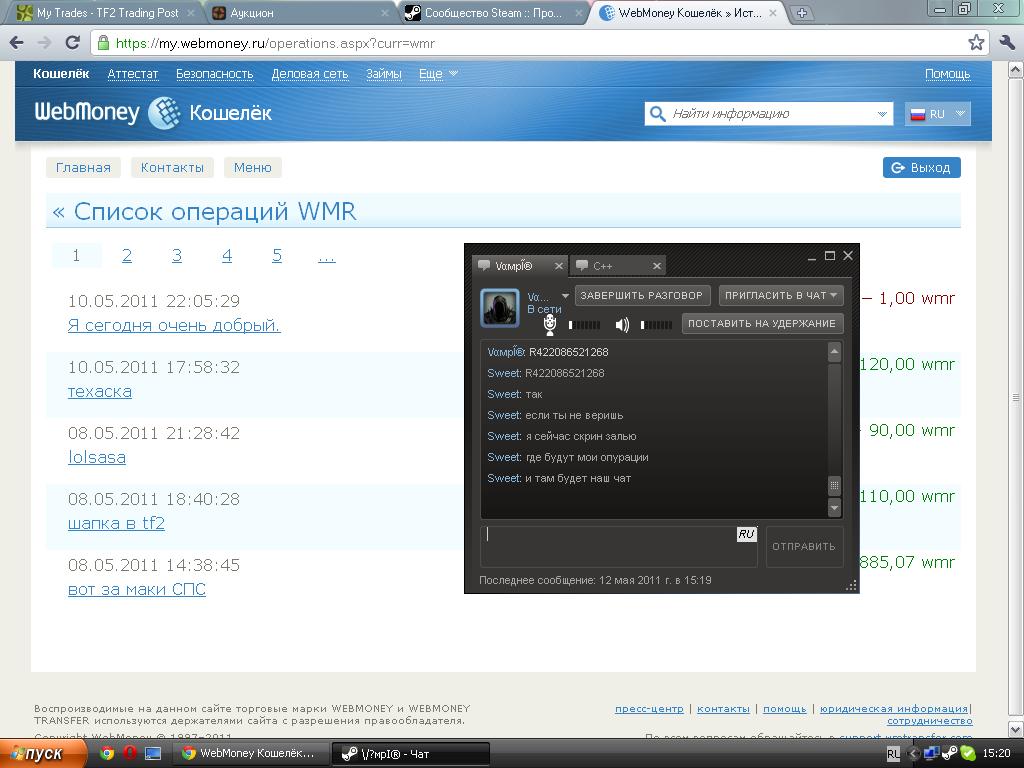Screen dimensions: 1024x768
Task: Click the green padlock in address bar
Action: coord(103,43)
